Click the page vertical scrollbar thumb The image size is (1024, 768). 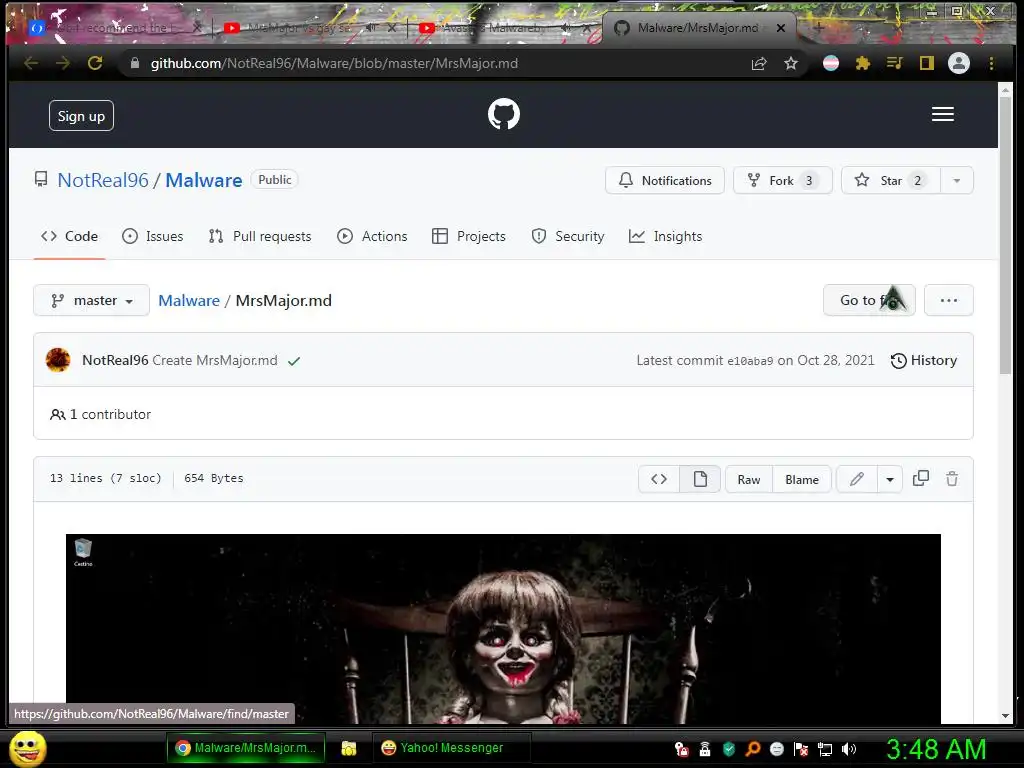[1005, 235]
